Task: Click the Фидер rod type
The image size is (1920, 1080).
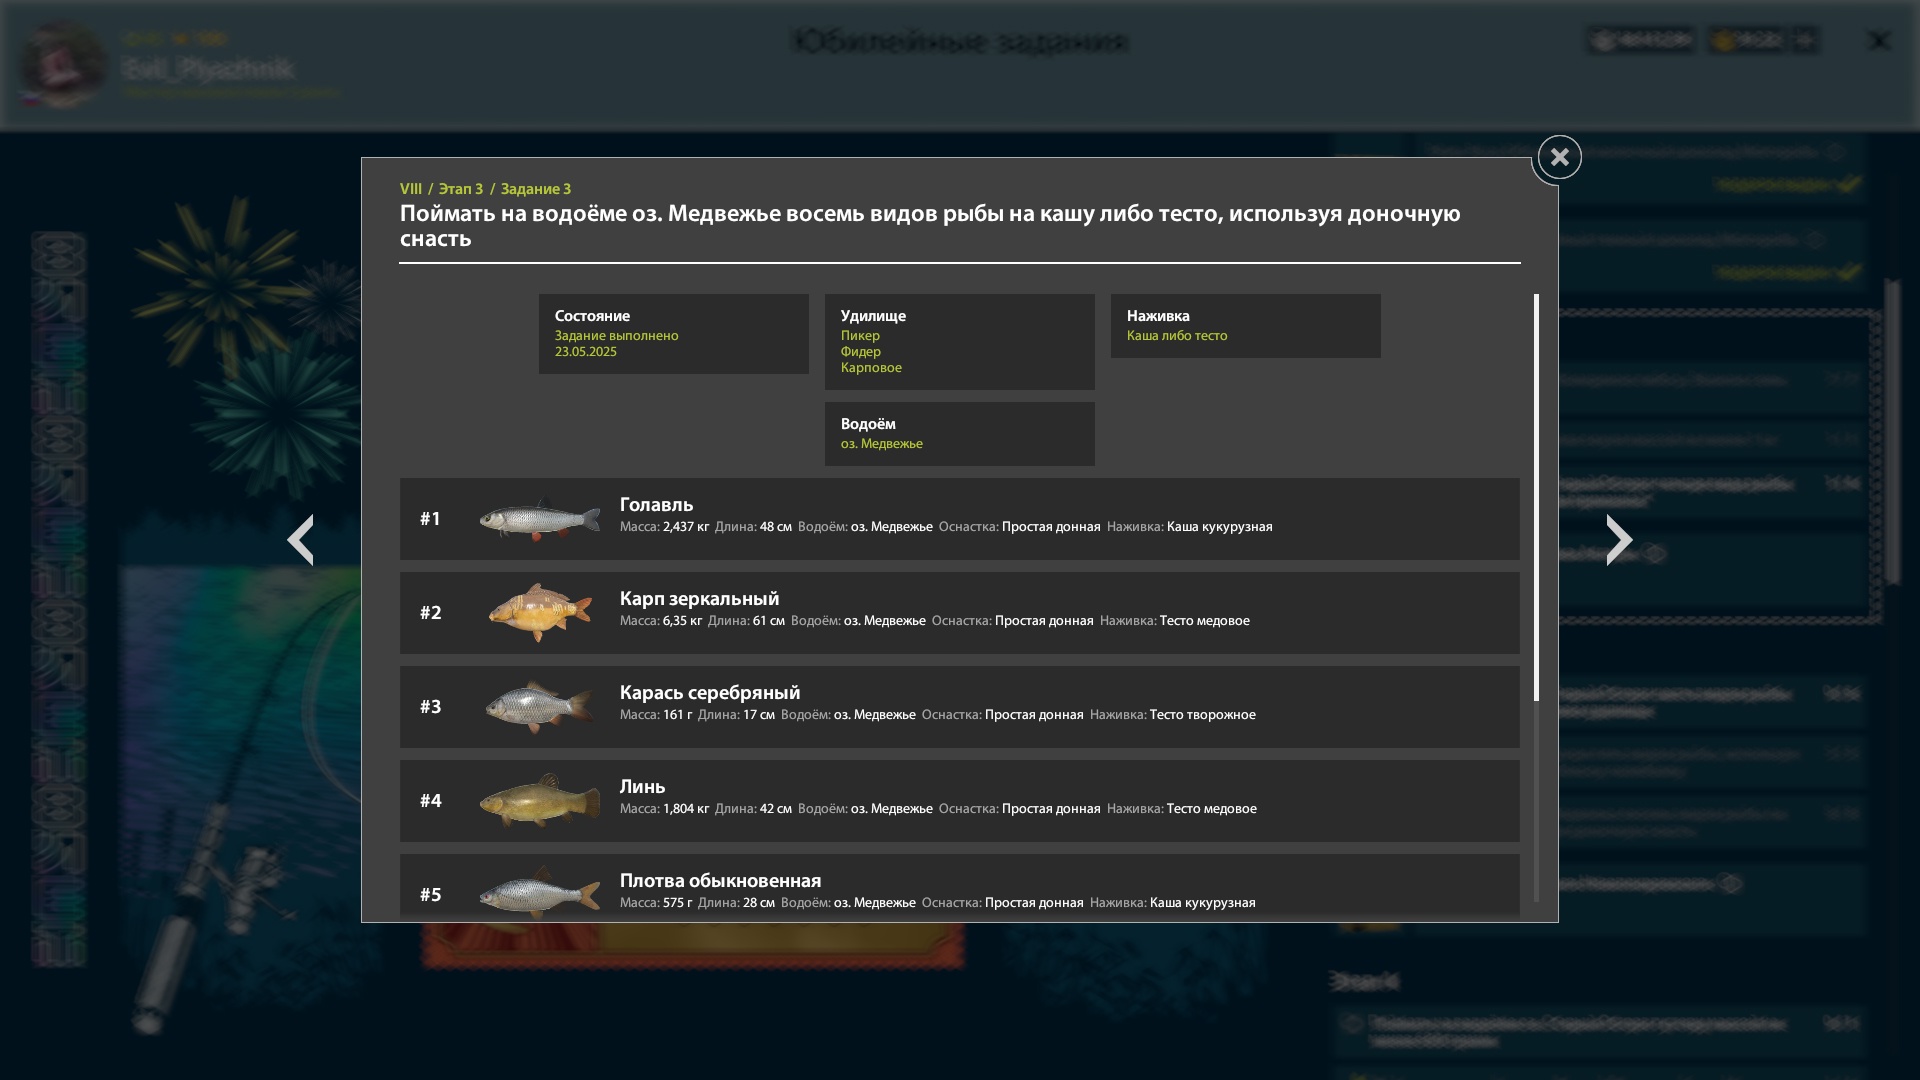Action: 861,352
